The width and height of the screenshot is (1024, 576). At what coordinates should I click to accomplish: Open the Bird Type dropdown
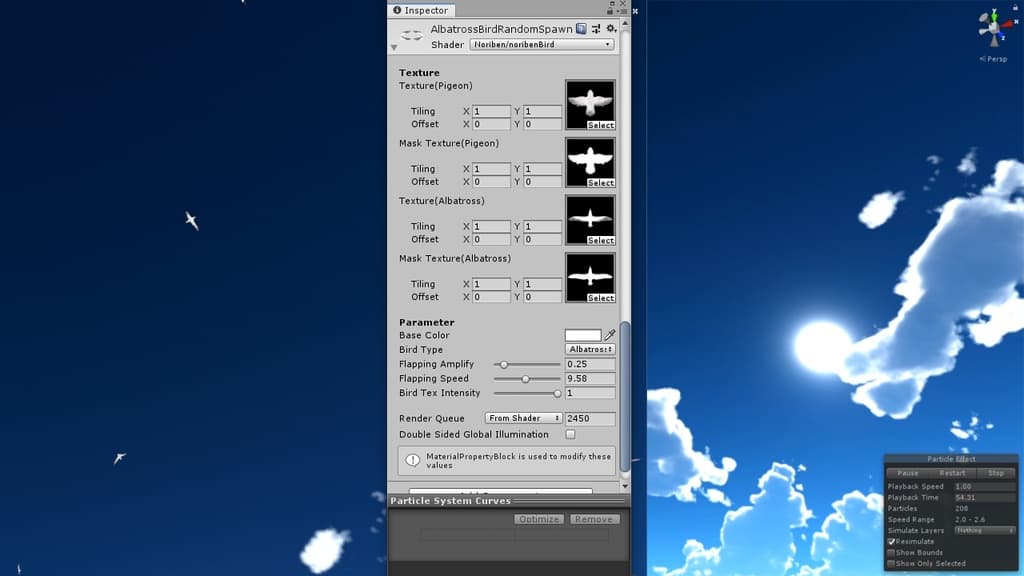click(590, 350)
